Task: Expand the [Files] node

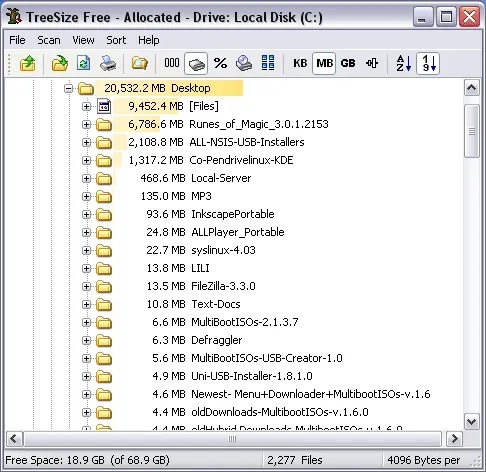Action: coord(86,107)
